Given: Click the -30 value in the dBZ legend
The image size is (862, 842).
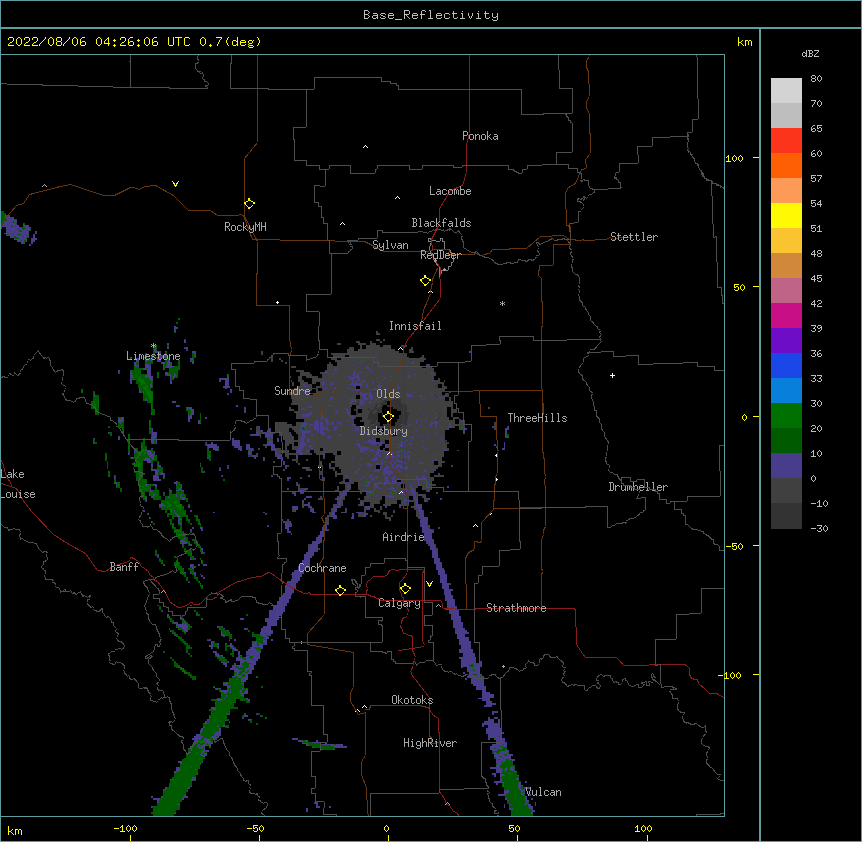Looking at the screenshot, I should point(819,529).
